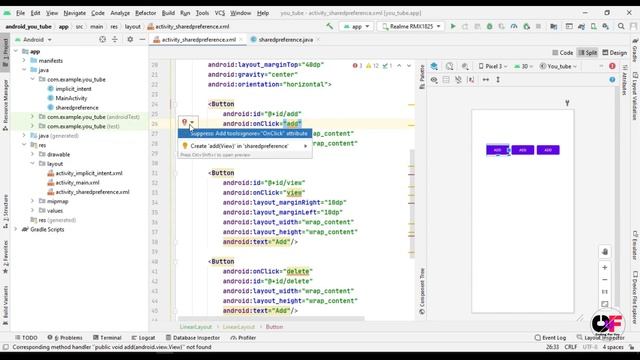Open project panel settings gear
Image resolution: width=640 pixels, height=360 pixels.
[x=130, y=40]
